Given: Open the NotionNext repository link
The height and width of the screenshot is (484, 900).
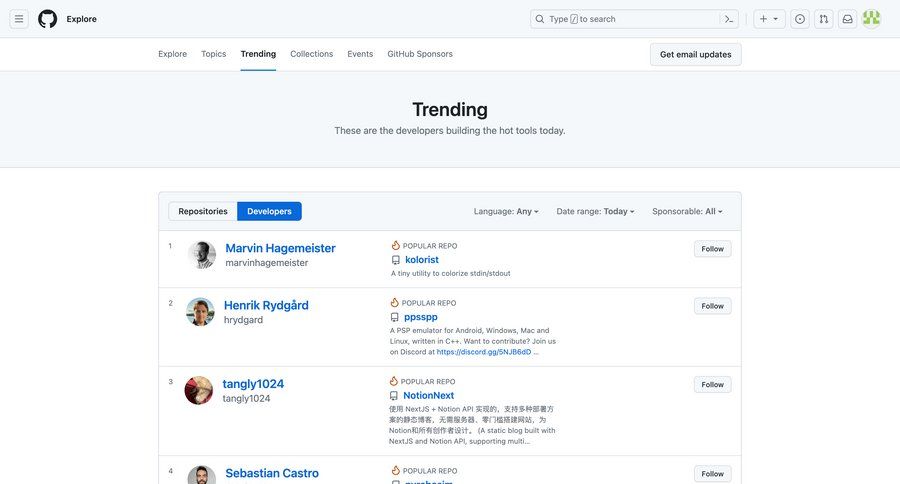Looking at the screenshot, I should pos(428,396).
